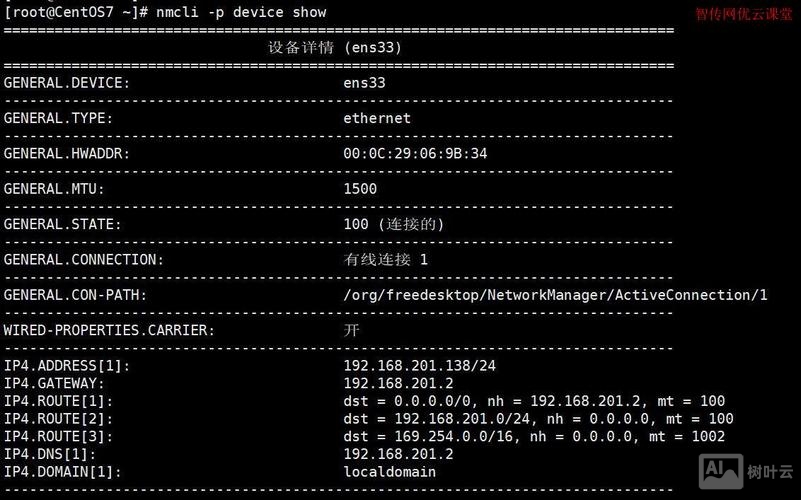Screen dimensions: 801x500
Task: Click the MAC address 00:0C:29:06:9B:34
Action: point(415,153)
